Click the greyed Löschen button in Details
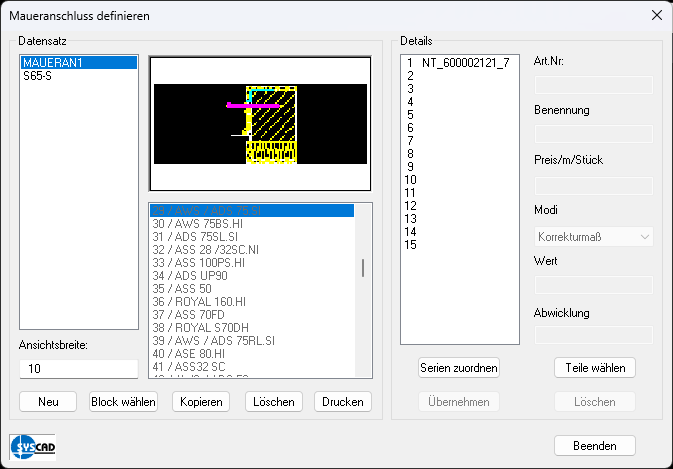This screenshot has width=673, height=469. (x=595, y=402)
